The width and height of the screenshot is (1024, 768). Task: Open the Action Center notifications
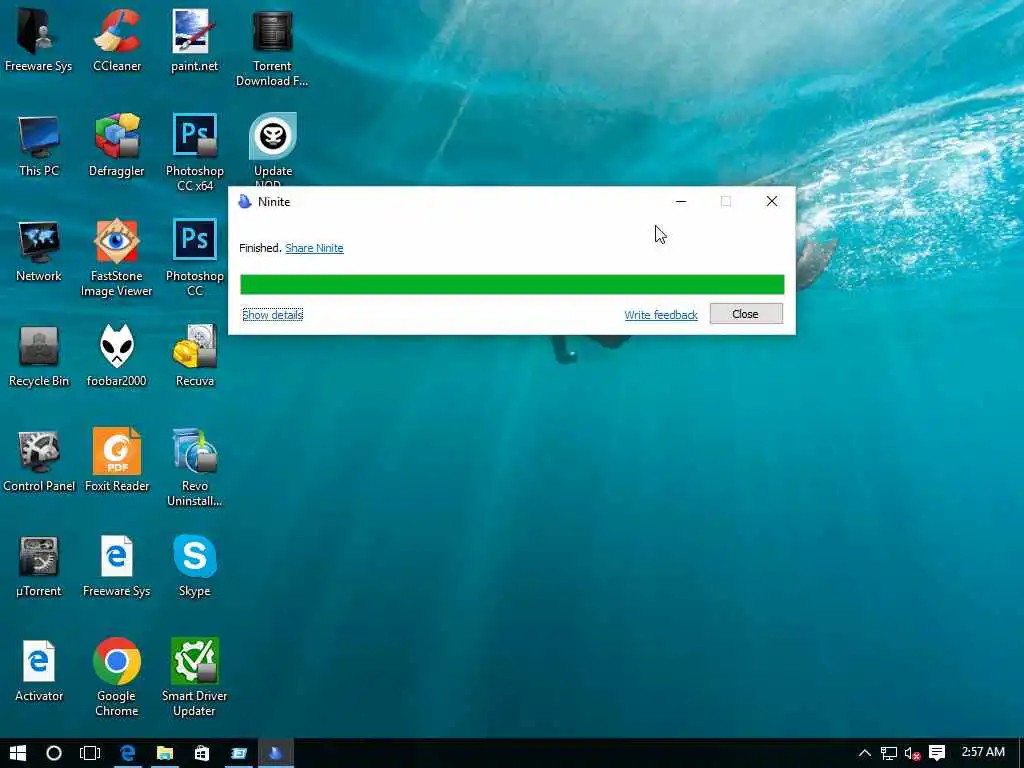937,753
